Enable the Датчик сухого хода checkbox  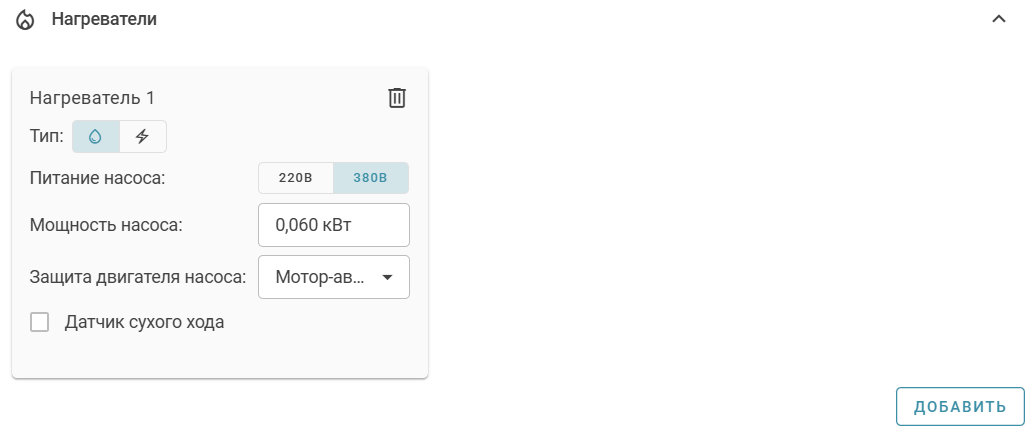click(40, 322)
